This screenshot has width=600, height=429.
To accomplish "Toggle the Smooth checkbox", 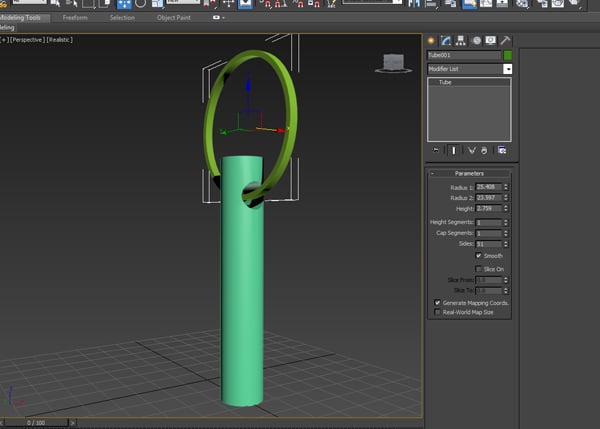I will click(478, 255).
